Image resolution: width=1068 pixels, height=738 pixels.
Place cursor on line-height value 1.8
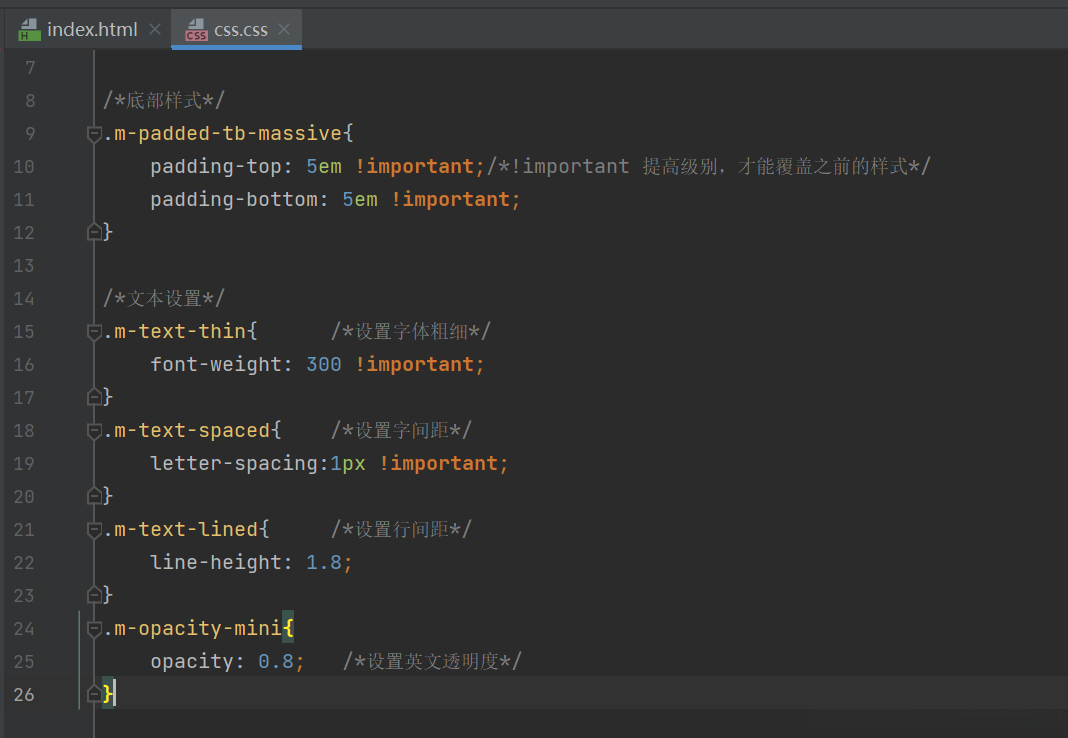point(324,563)
